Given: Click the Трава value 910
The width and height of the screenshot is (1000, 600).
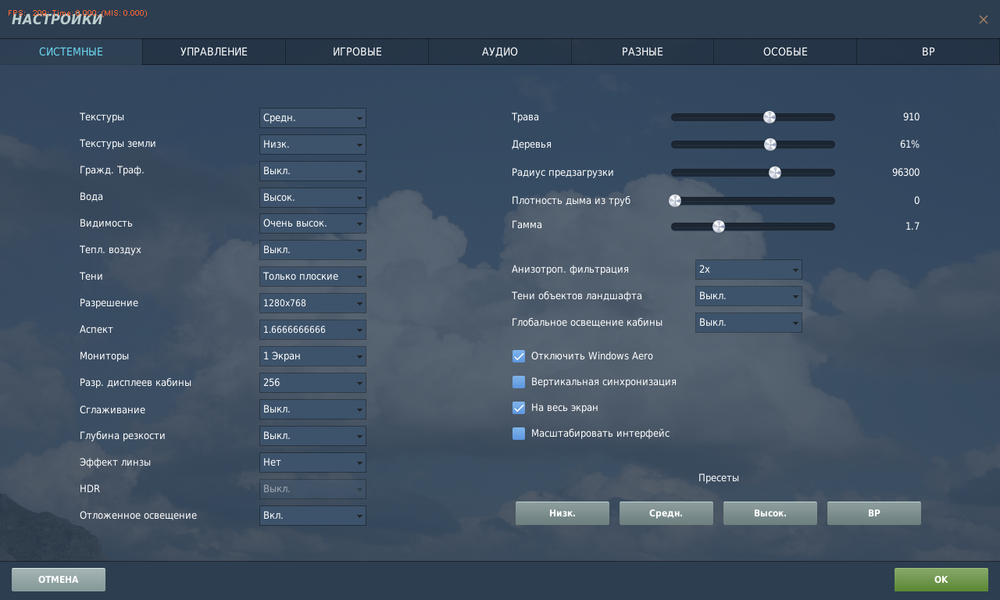Looking at the screenshot, I should [x=911, y=117].
